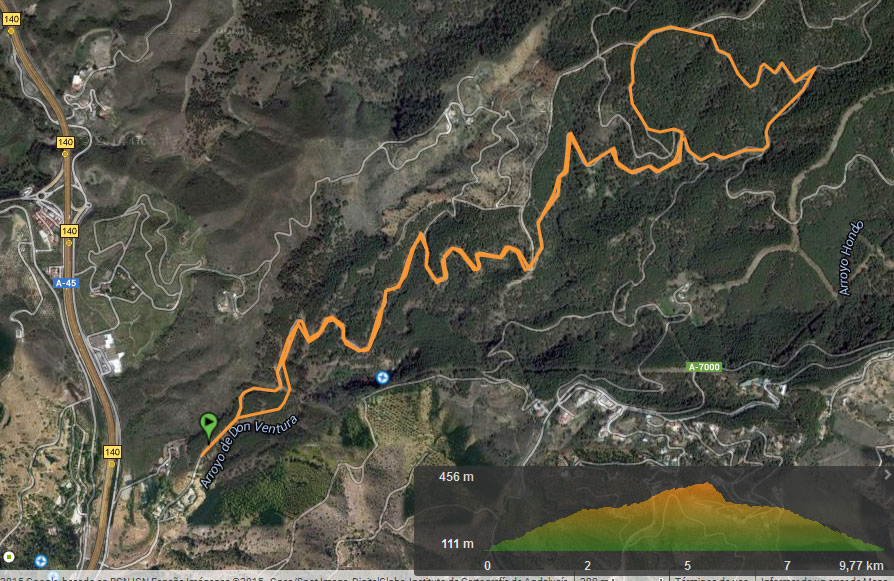Screen dimensions: 894x581
Task: Select the blue A-45 highway shield
Action: 66,283
